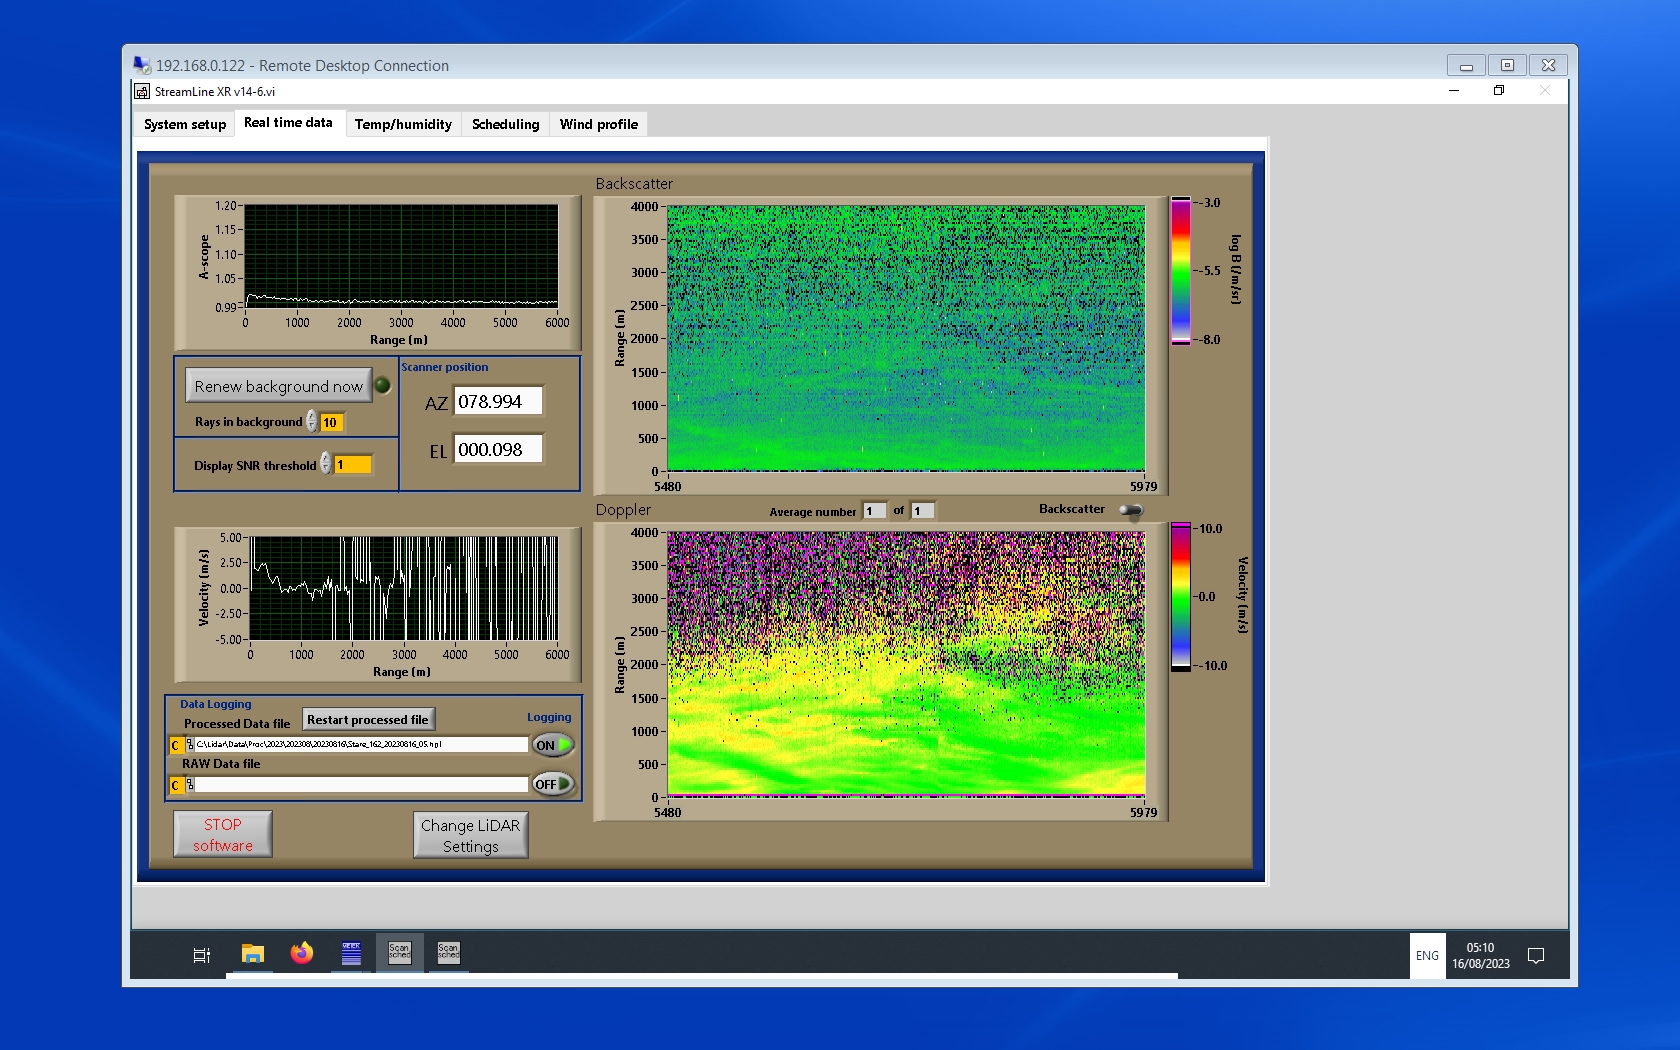Launch Firefox from the taskbar
Viewport: 1680px width, 1050px height.
(x=301, y=954)
